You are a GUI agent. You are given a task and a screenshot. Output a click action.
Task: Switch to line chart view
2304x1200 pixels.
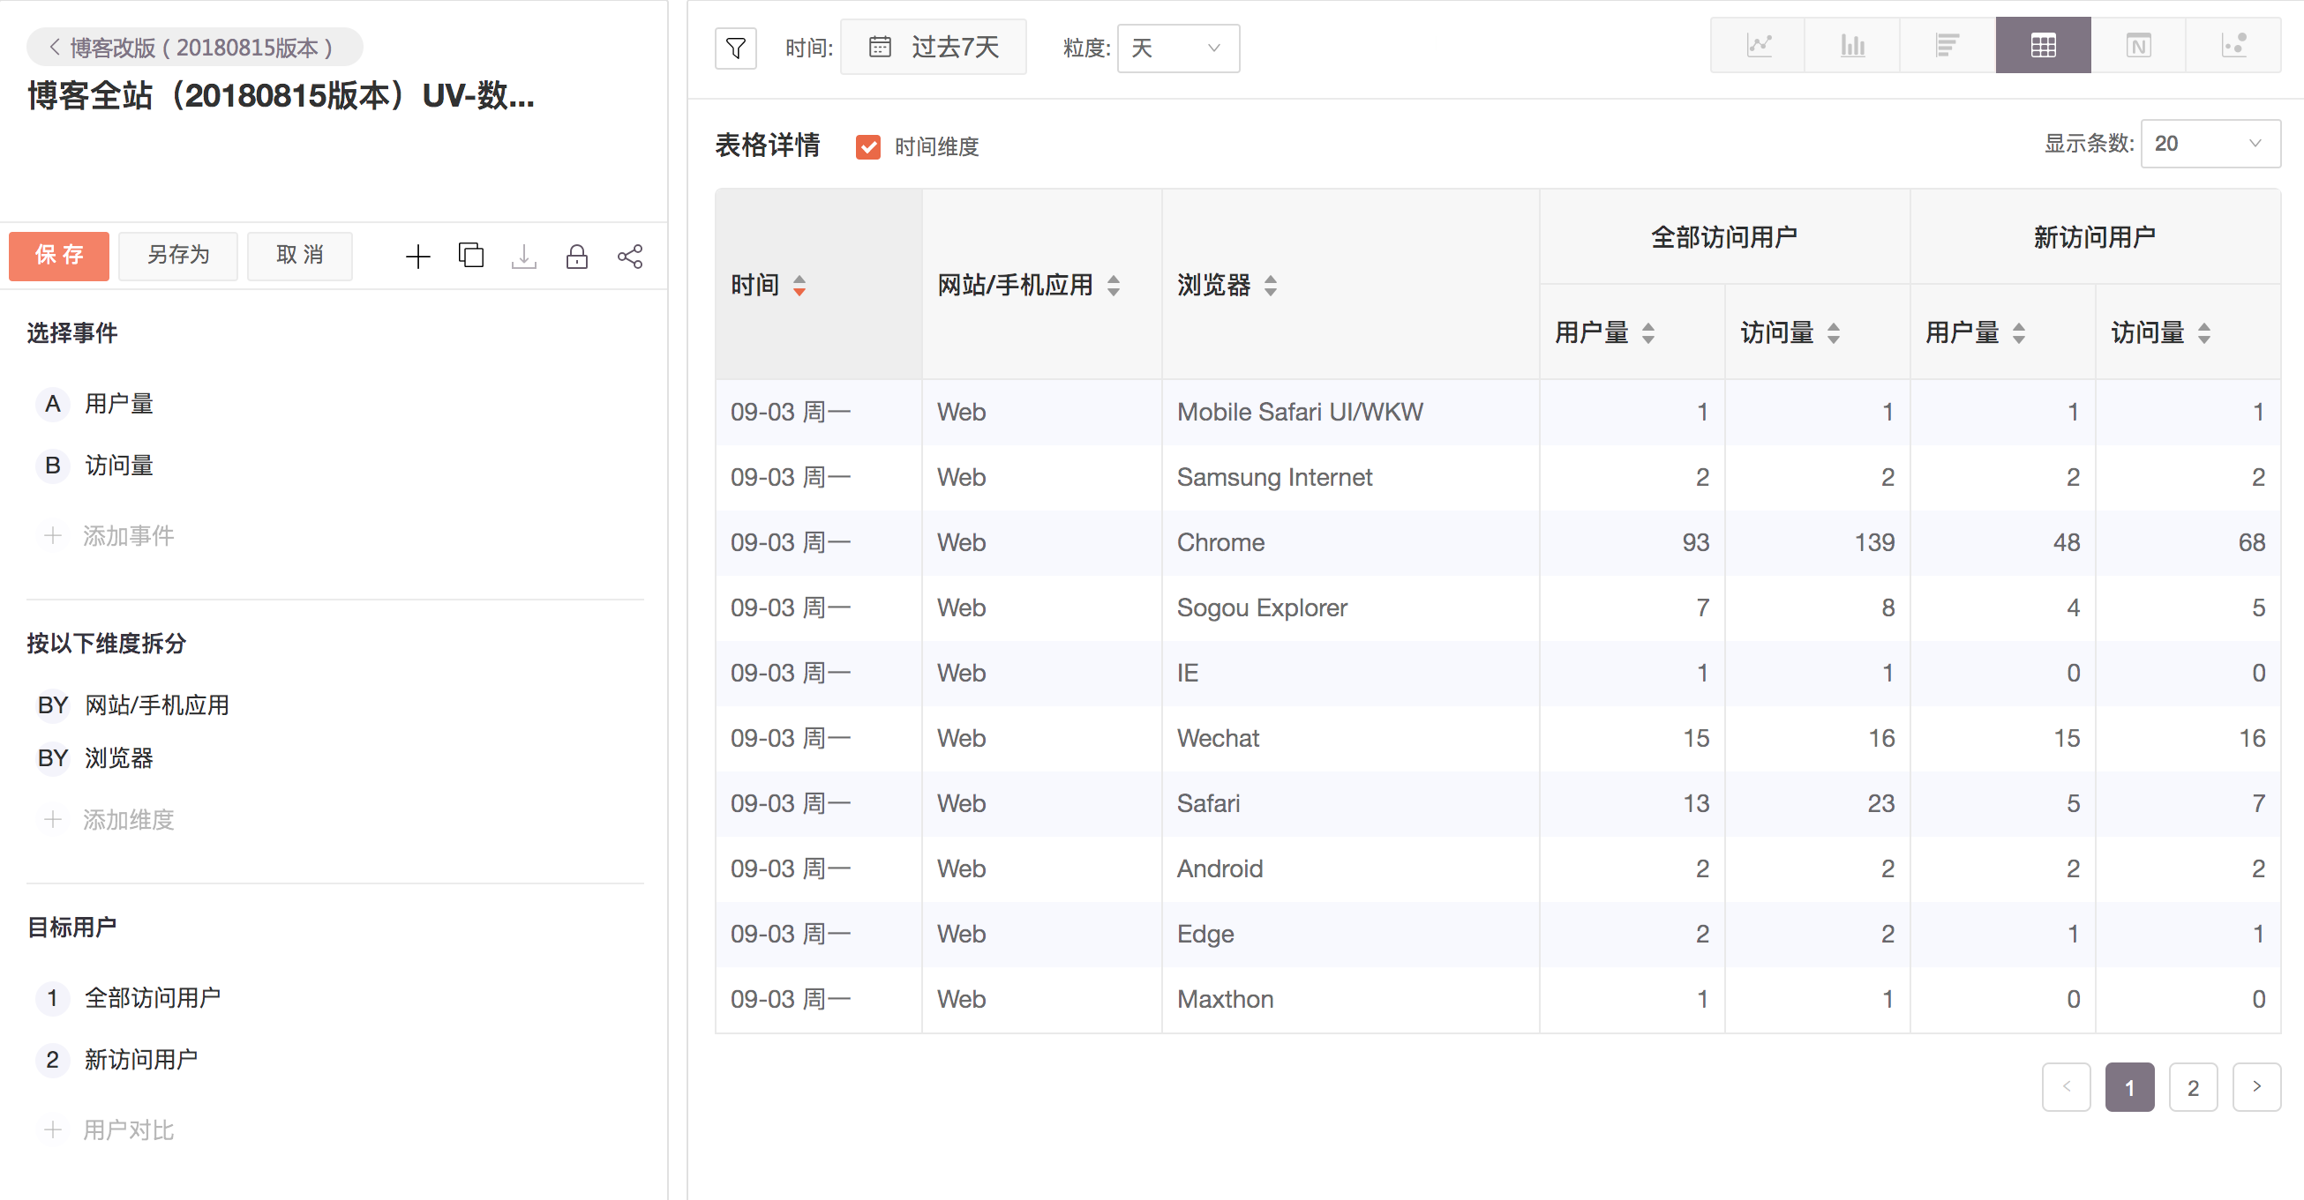pyautogui.click(x=1758, y=45)
